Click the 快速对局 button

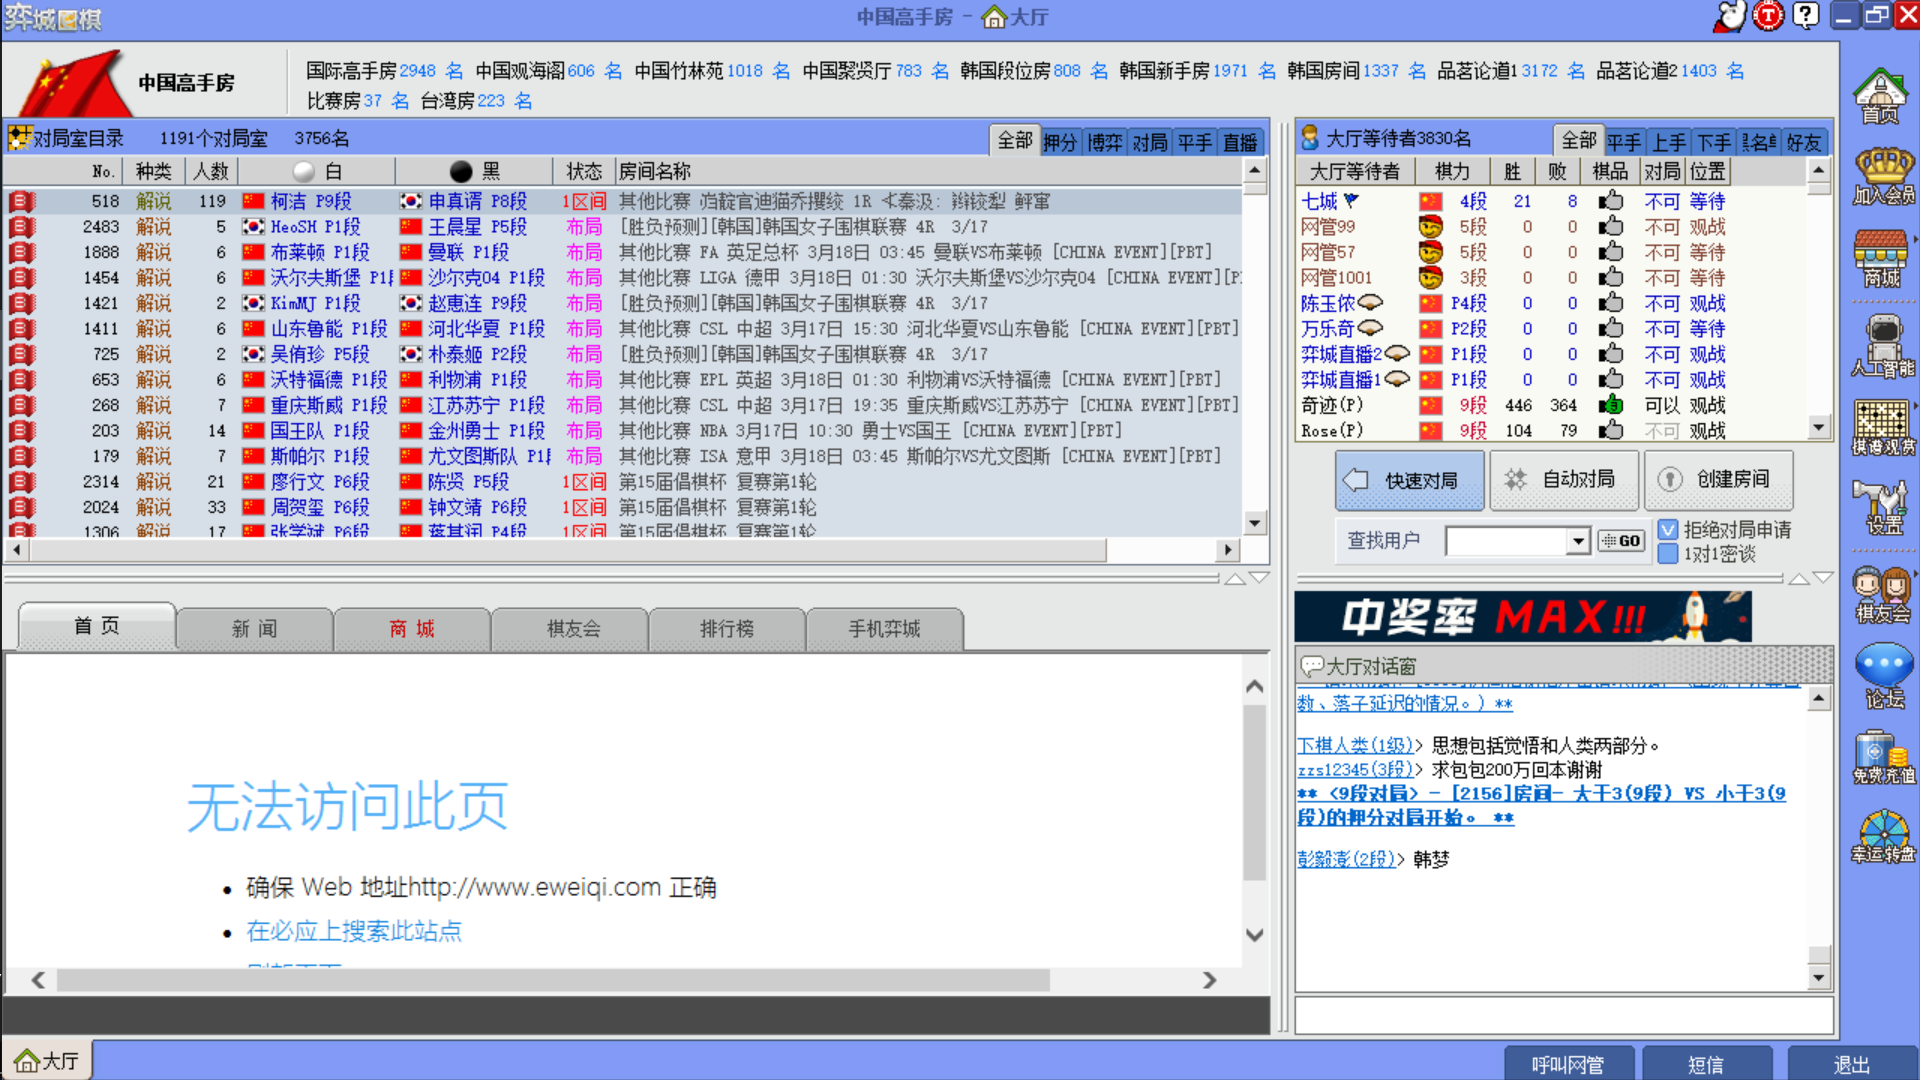coord(1408,480)
